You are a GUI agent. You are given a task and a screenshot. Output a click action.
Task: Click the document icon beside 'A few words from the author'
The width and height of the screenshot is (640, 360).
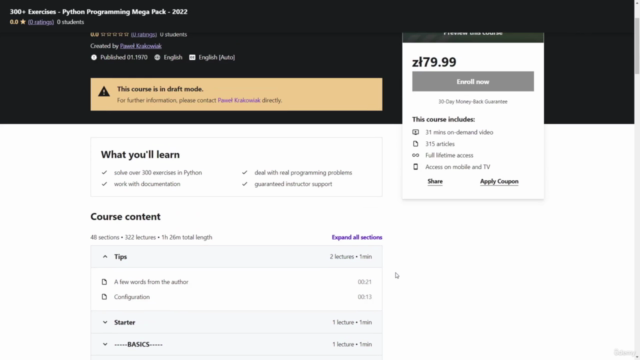(104, 282)
